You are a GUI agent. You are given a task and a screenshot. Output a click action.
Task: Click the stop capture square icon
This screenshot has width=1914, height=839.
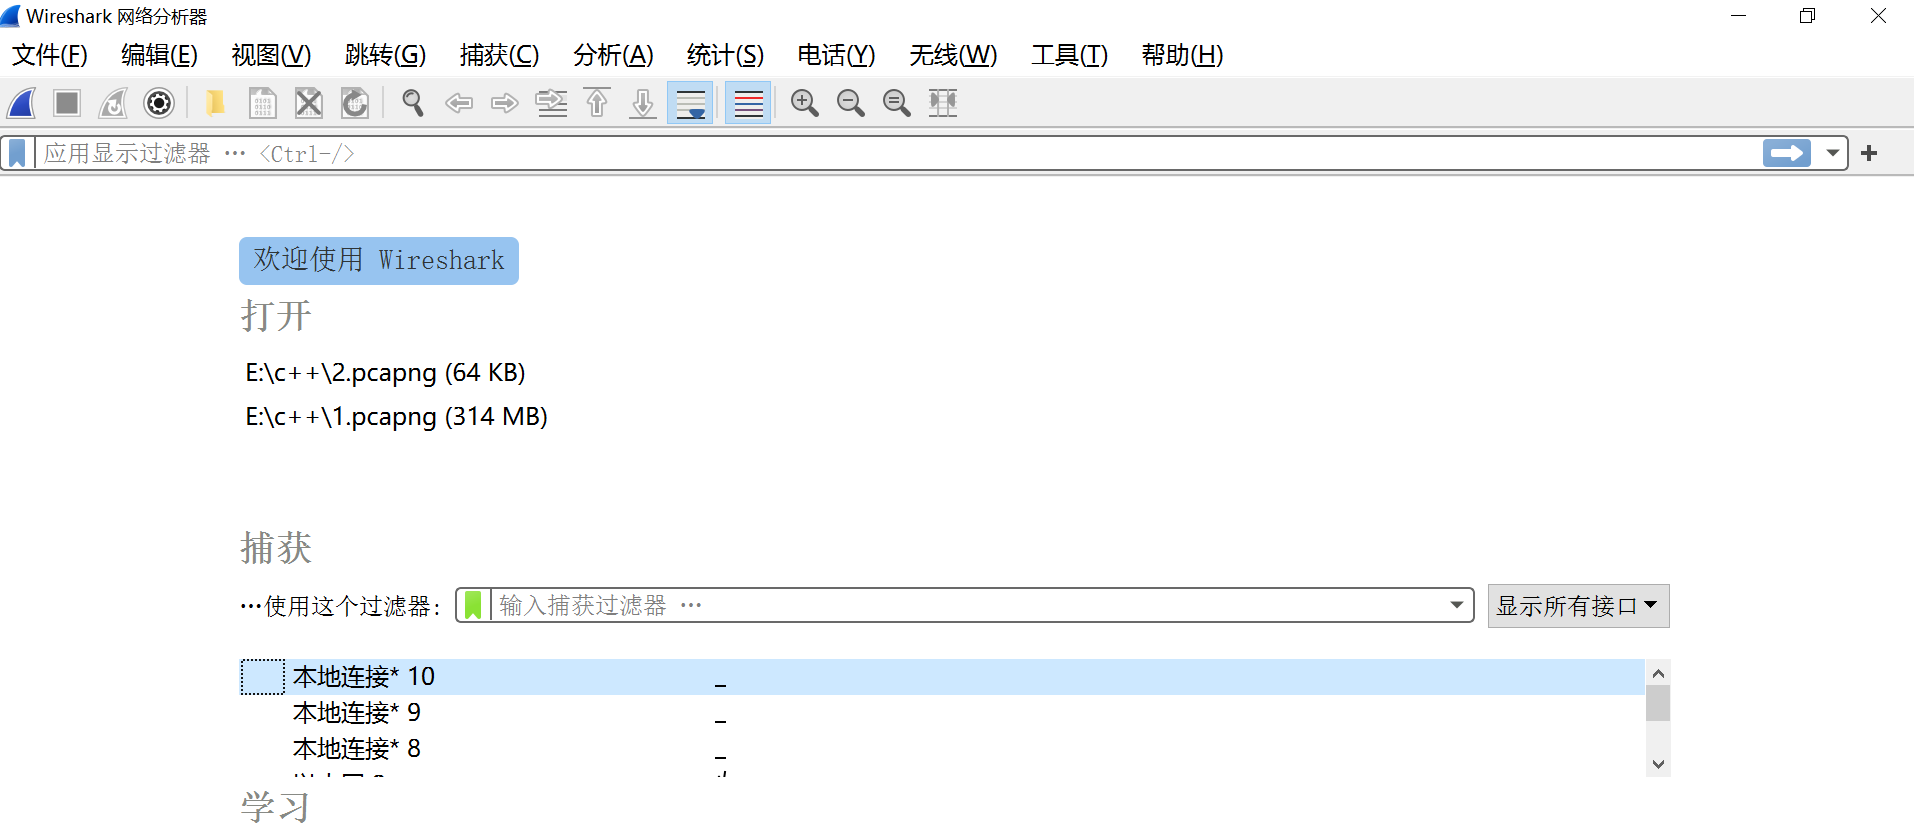67,103
